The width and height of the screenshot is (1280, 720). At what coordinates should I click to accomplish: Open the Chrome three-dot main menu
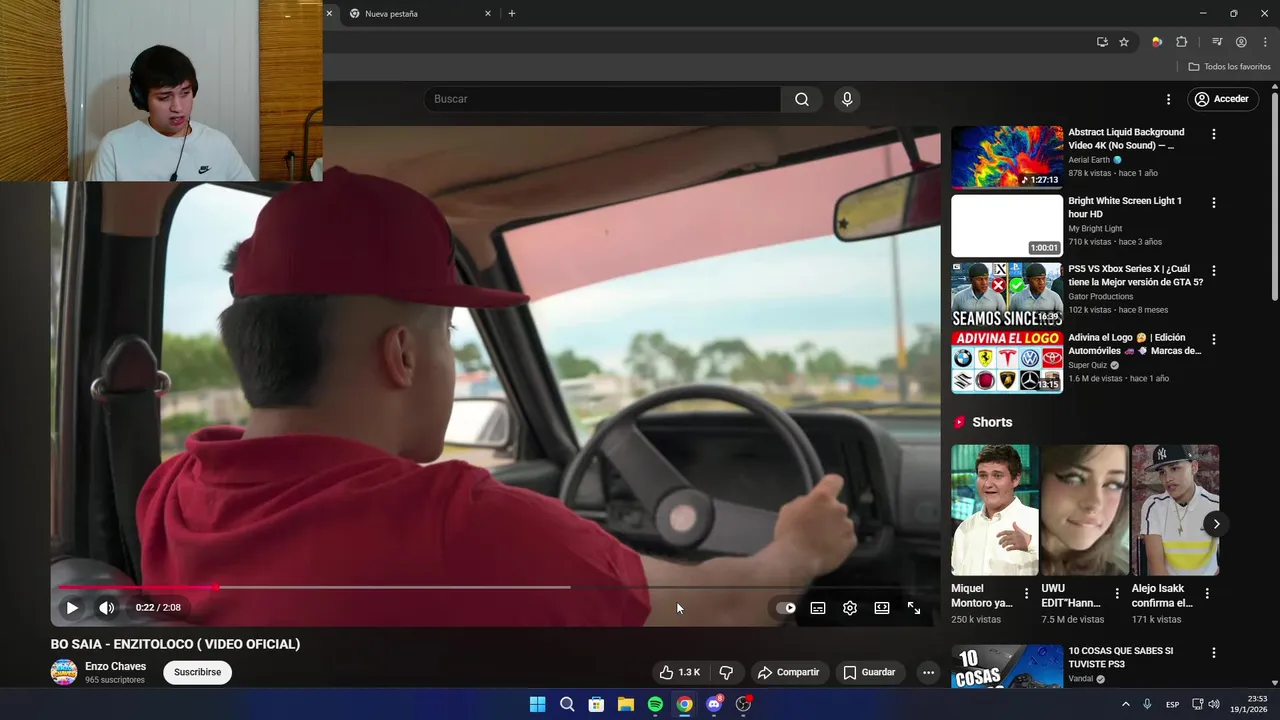[x=1265, y=42]
